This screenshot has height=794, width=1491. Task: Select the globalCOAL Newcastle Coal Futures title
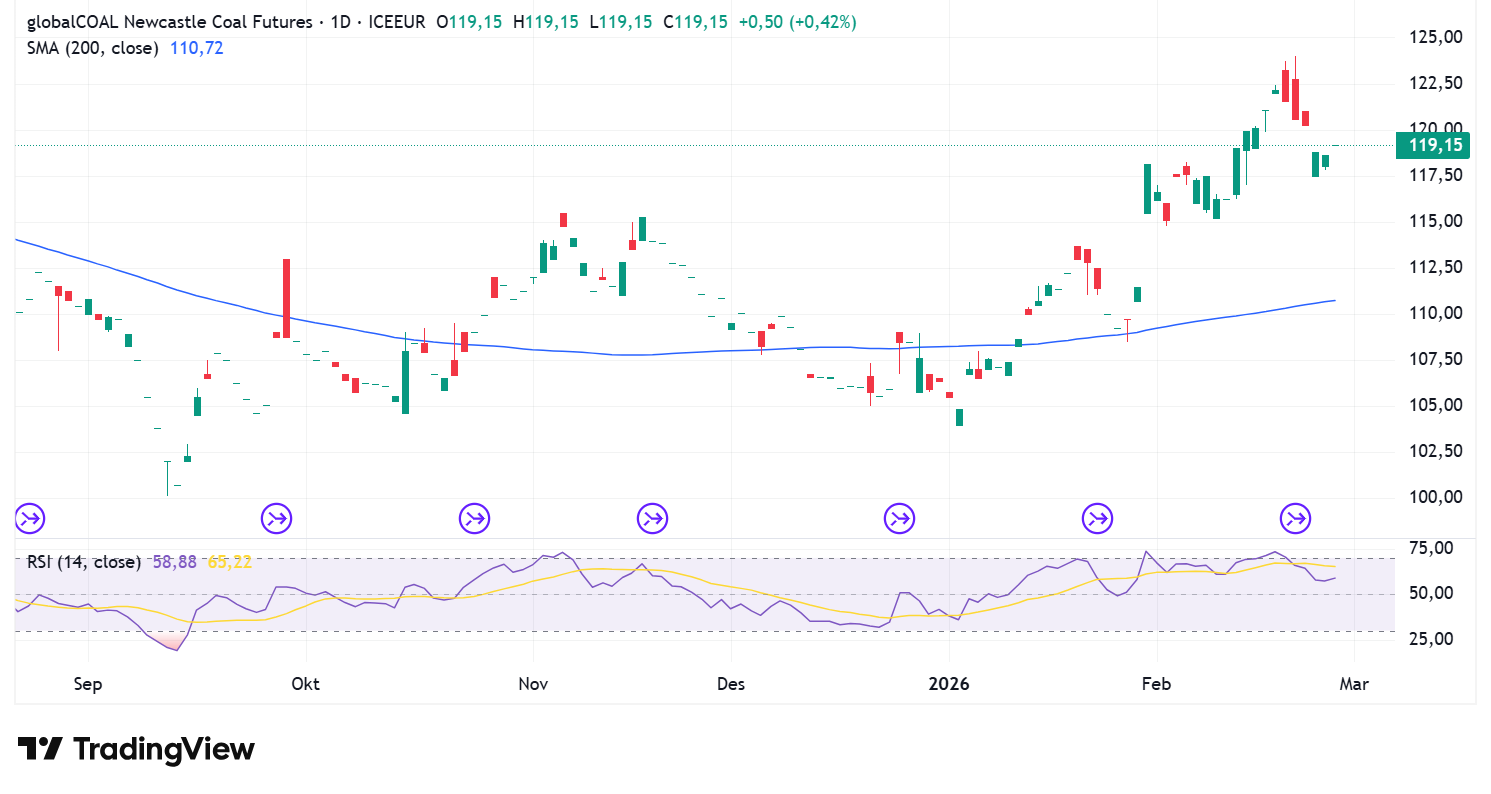pyautogui.click(x=168, y=22)
